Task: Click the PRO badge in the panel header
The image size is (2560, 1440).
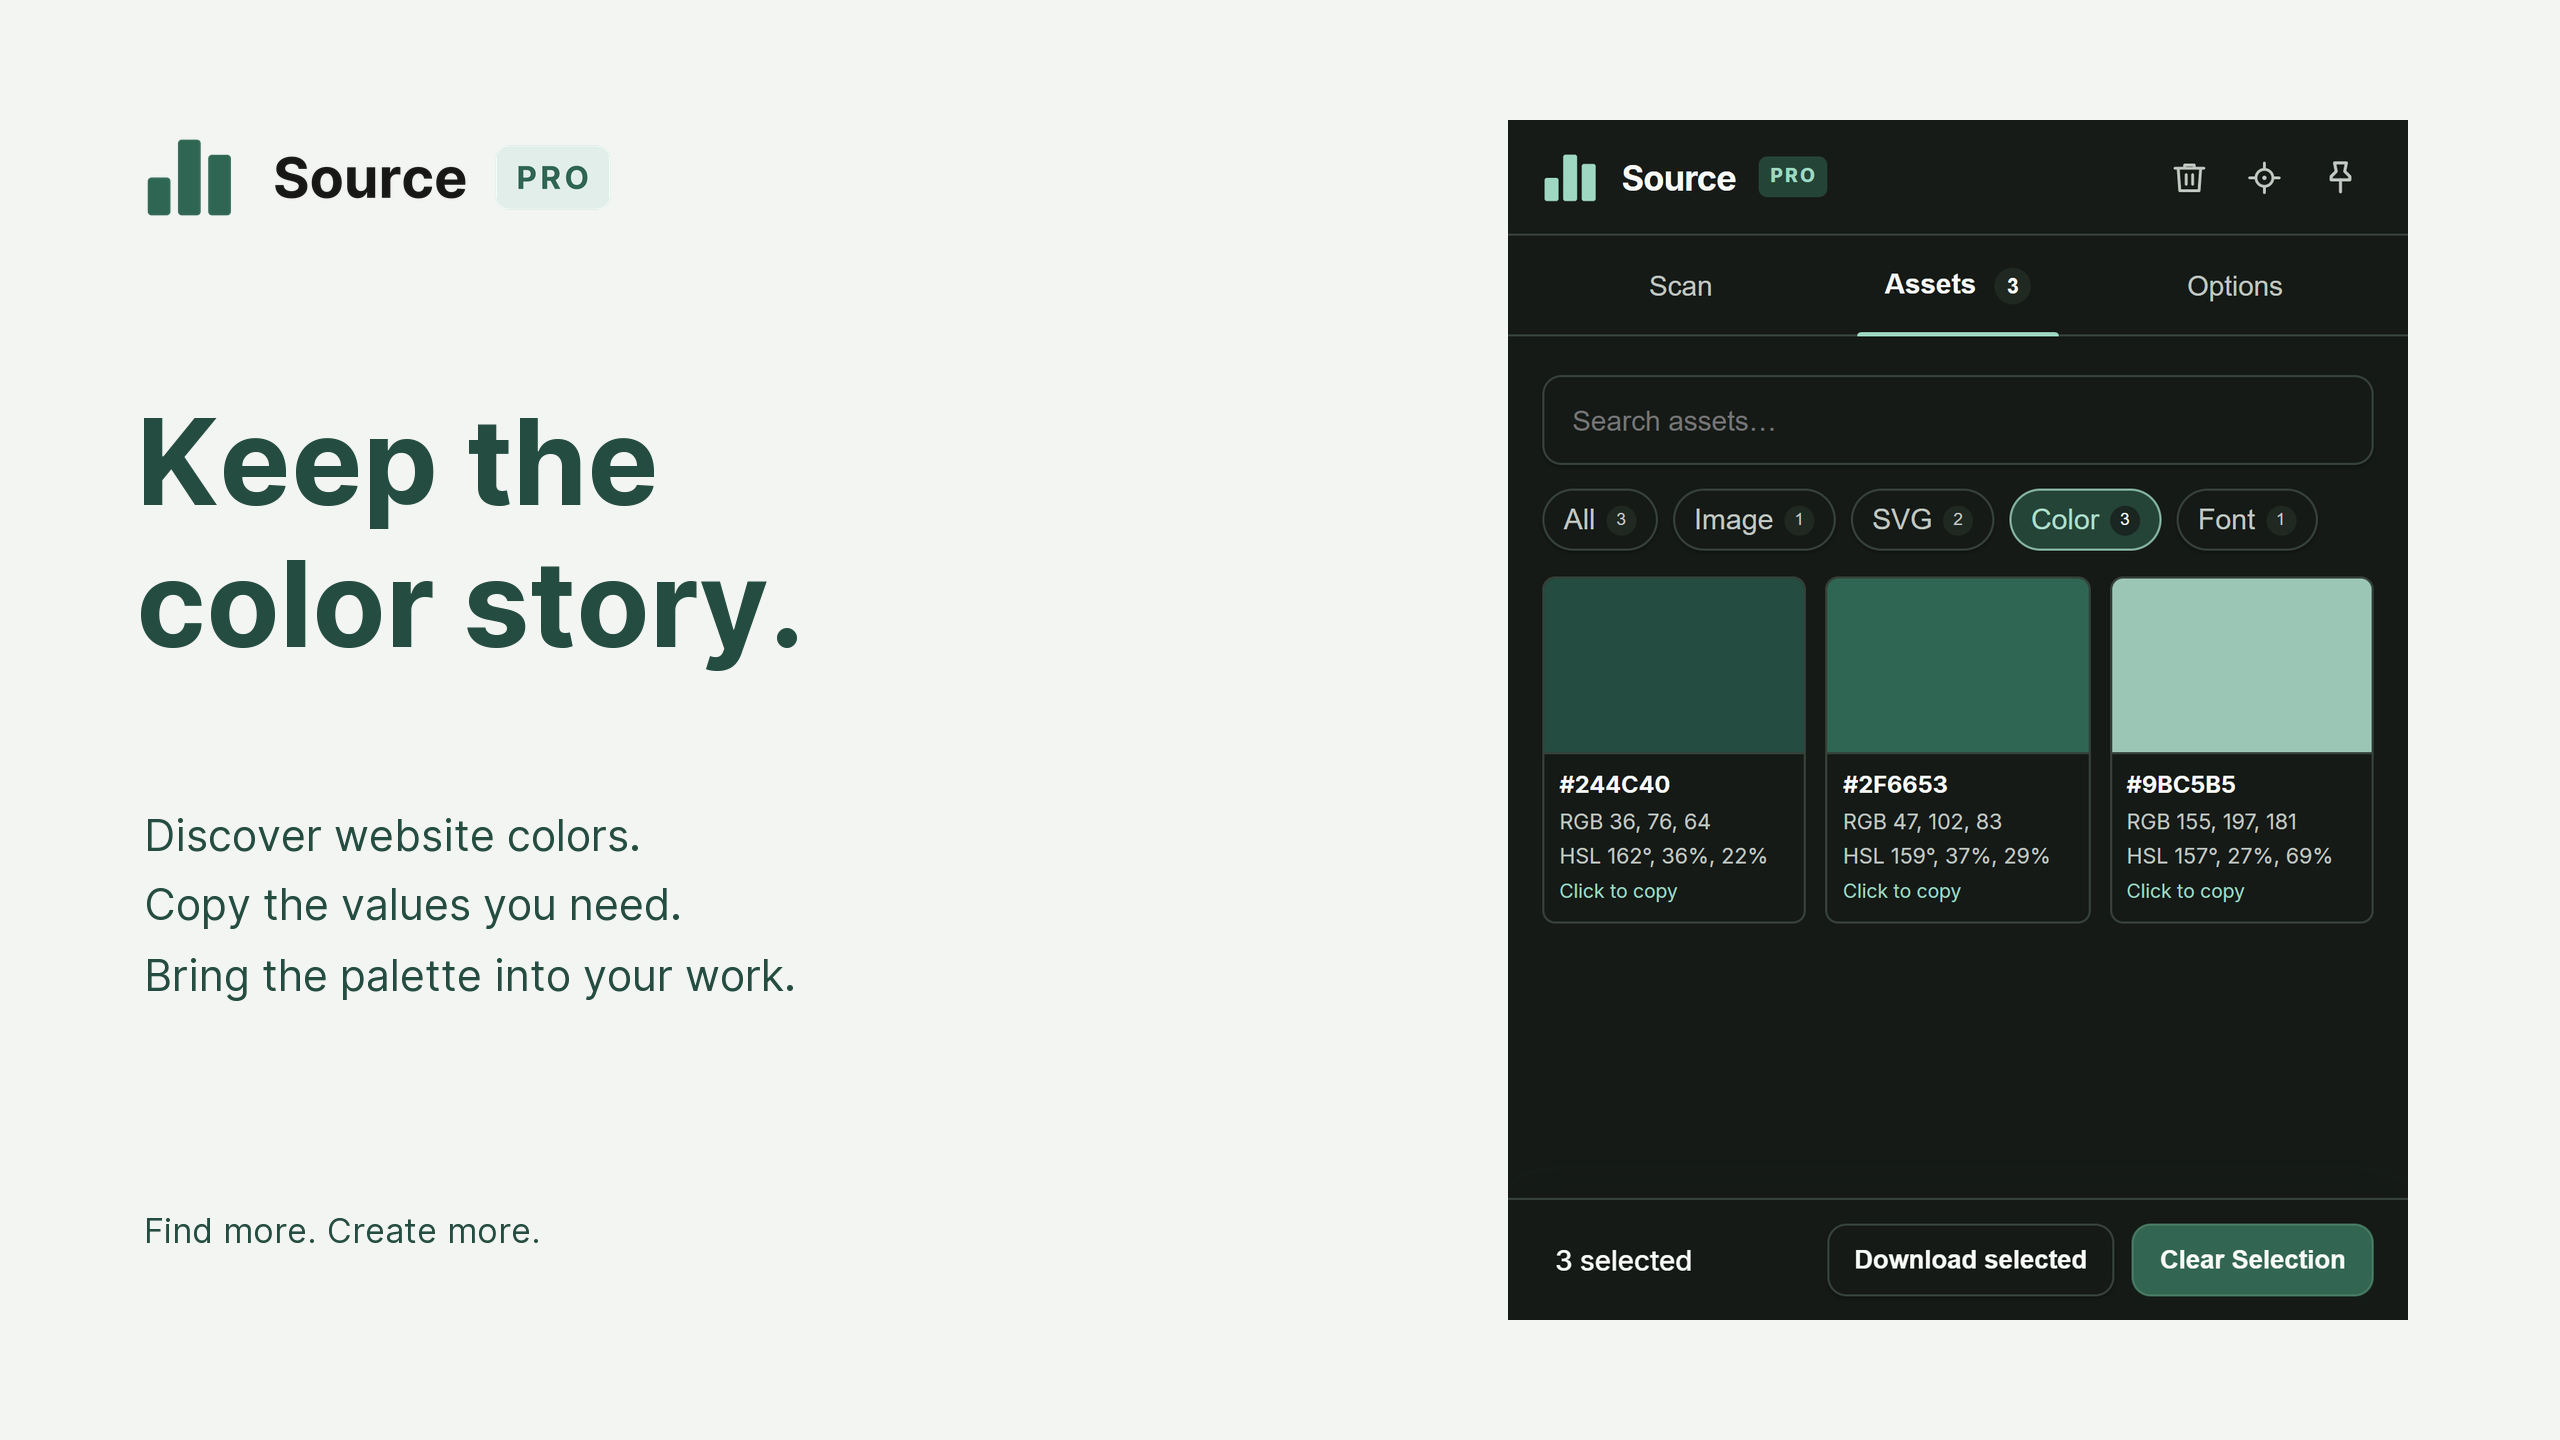Action: [x=1792, y=176]
